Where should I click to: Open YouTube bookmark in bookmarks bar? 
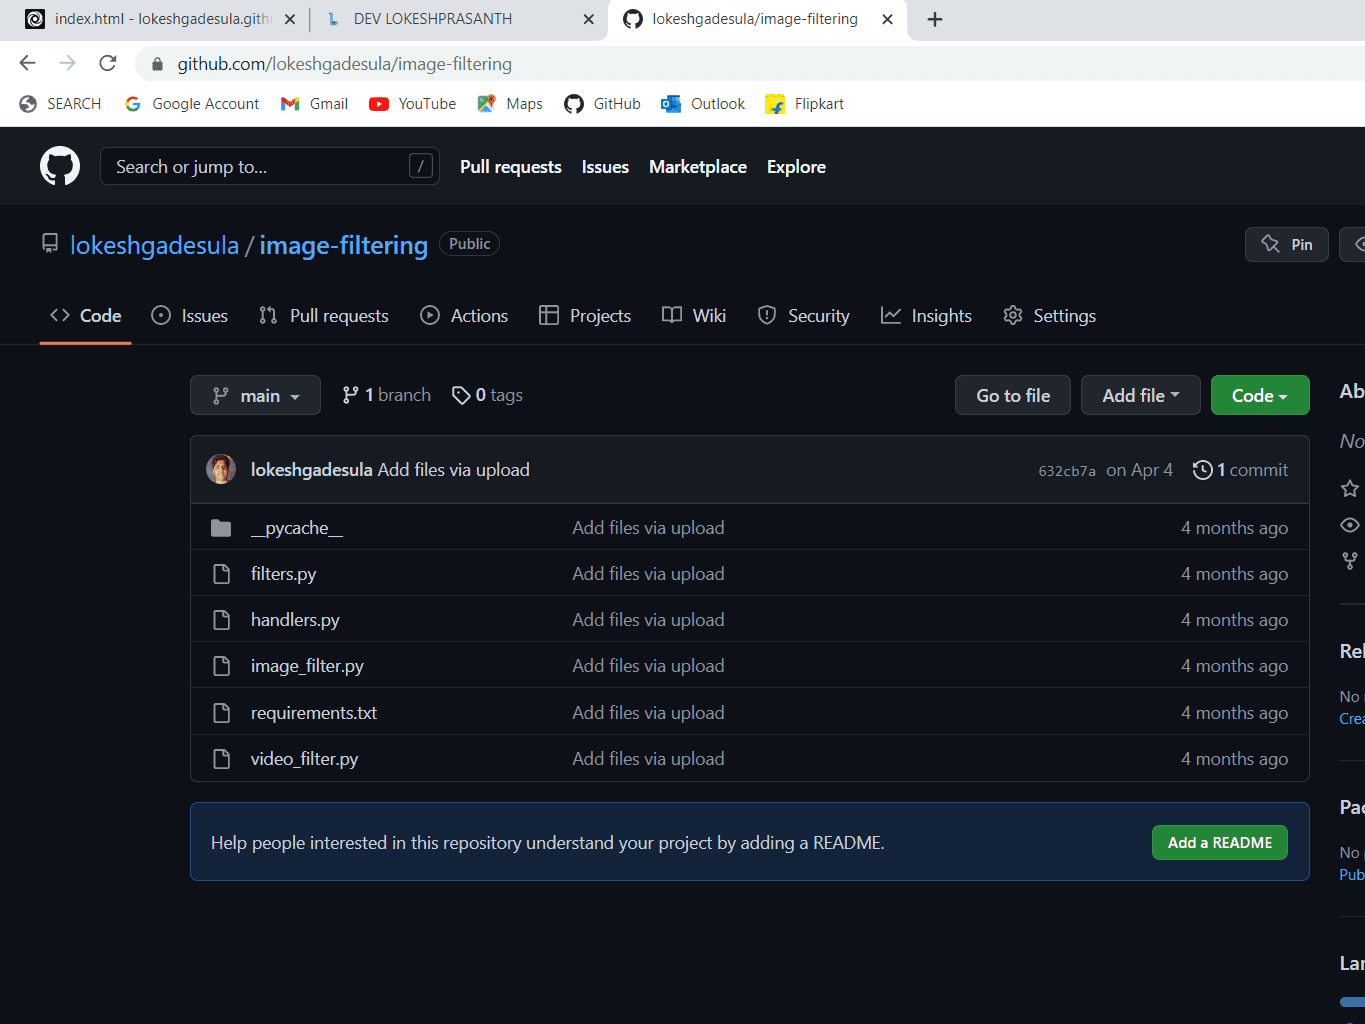pos(412,104)
